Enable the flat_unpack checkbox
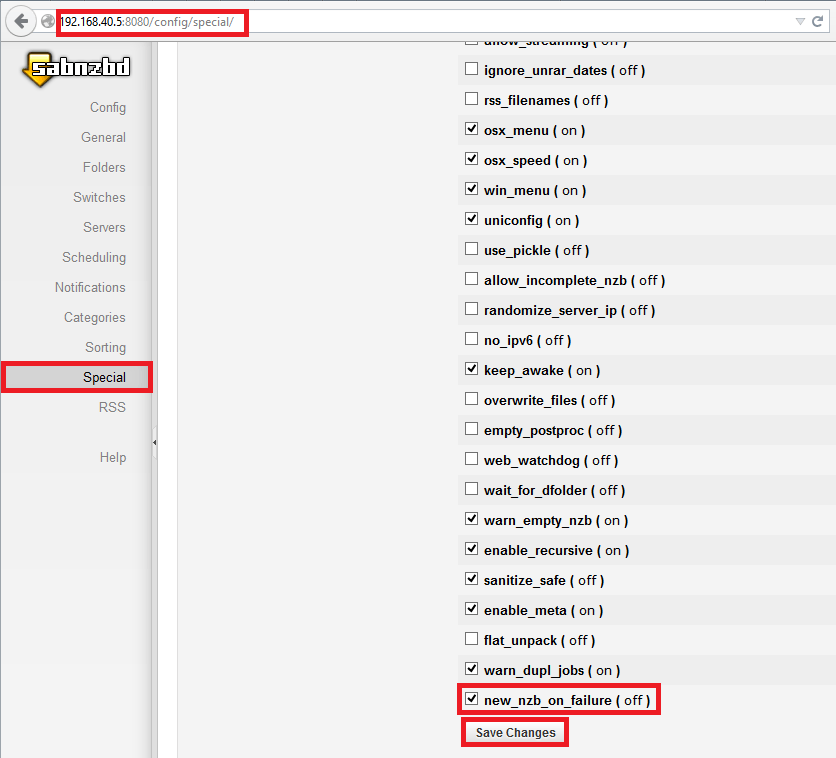Image resolution: width=836 pixels, height=758 pixels. tap(472, 639)
